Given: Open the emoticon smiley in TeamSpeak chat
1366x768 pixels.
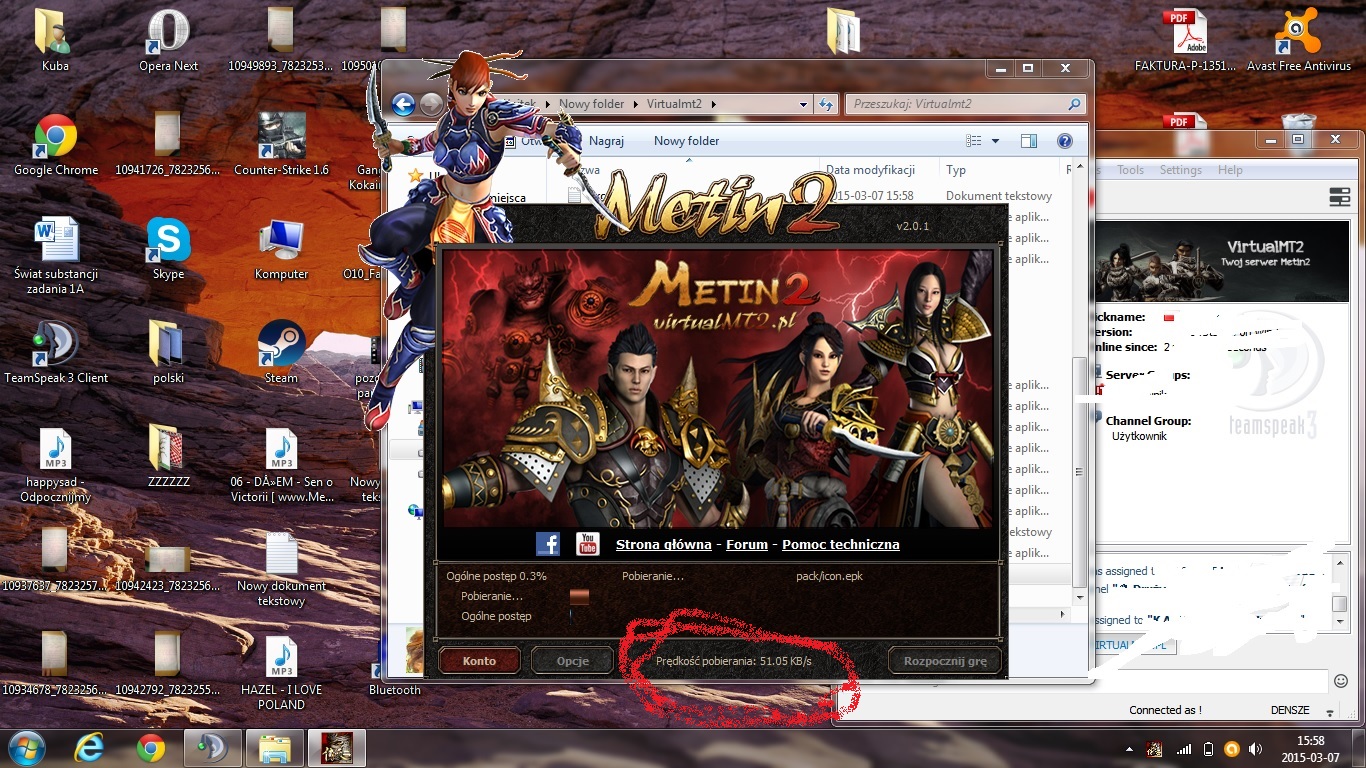Looking at the screenshot, I should [1341, 681].
